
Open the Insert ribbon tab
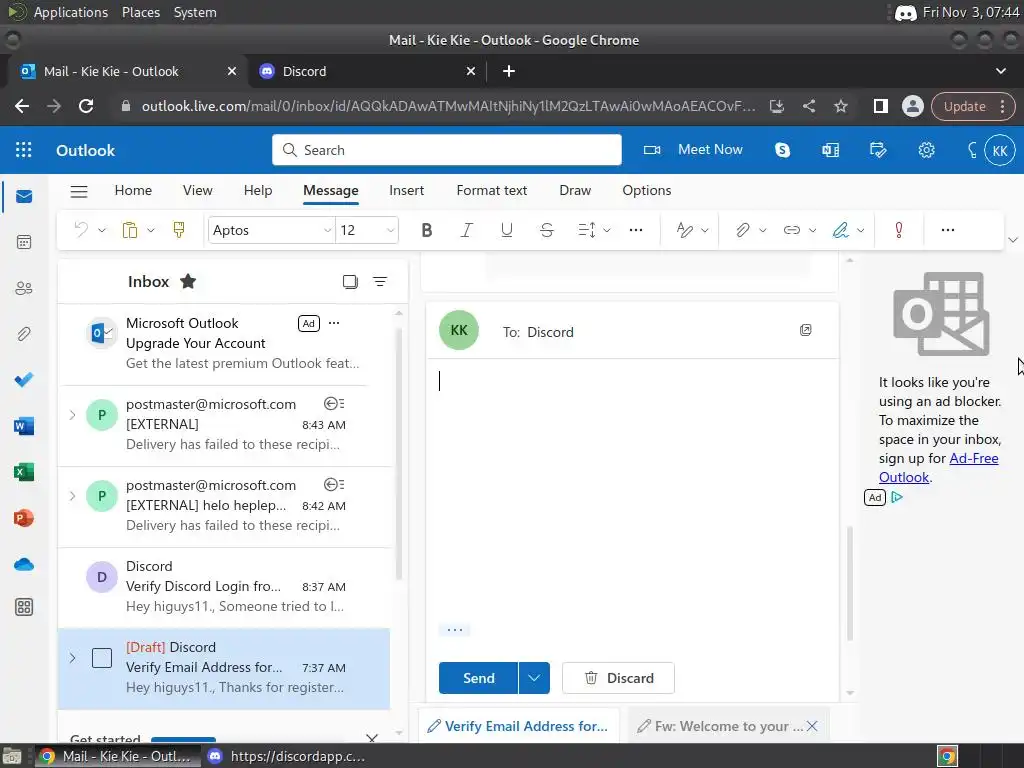point(406,191)
